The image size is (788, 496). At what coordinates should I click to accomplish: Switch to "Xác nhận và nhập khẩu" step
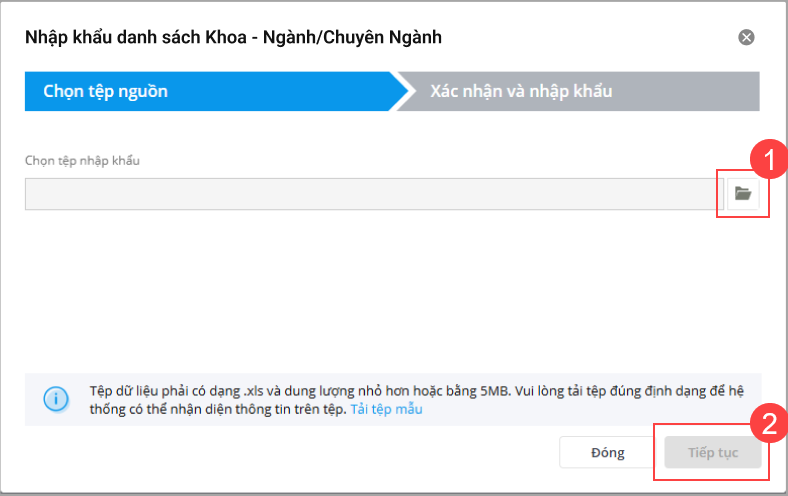pyautogui.click(x=521, y=92)
